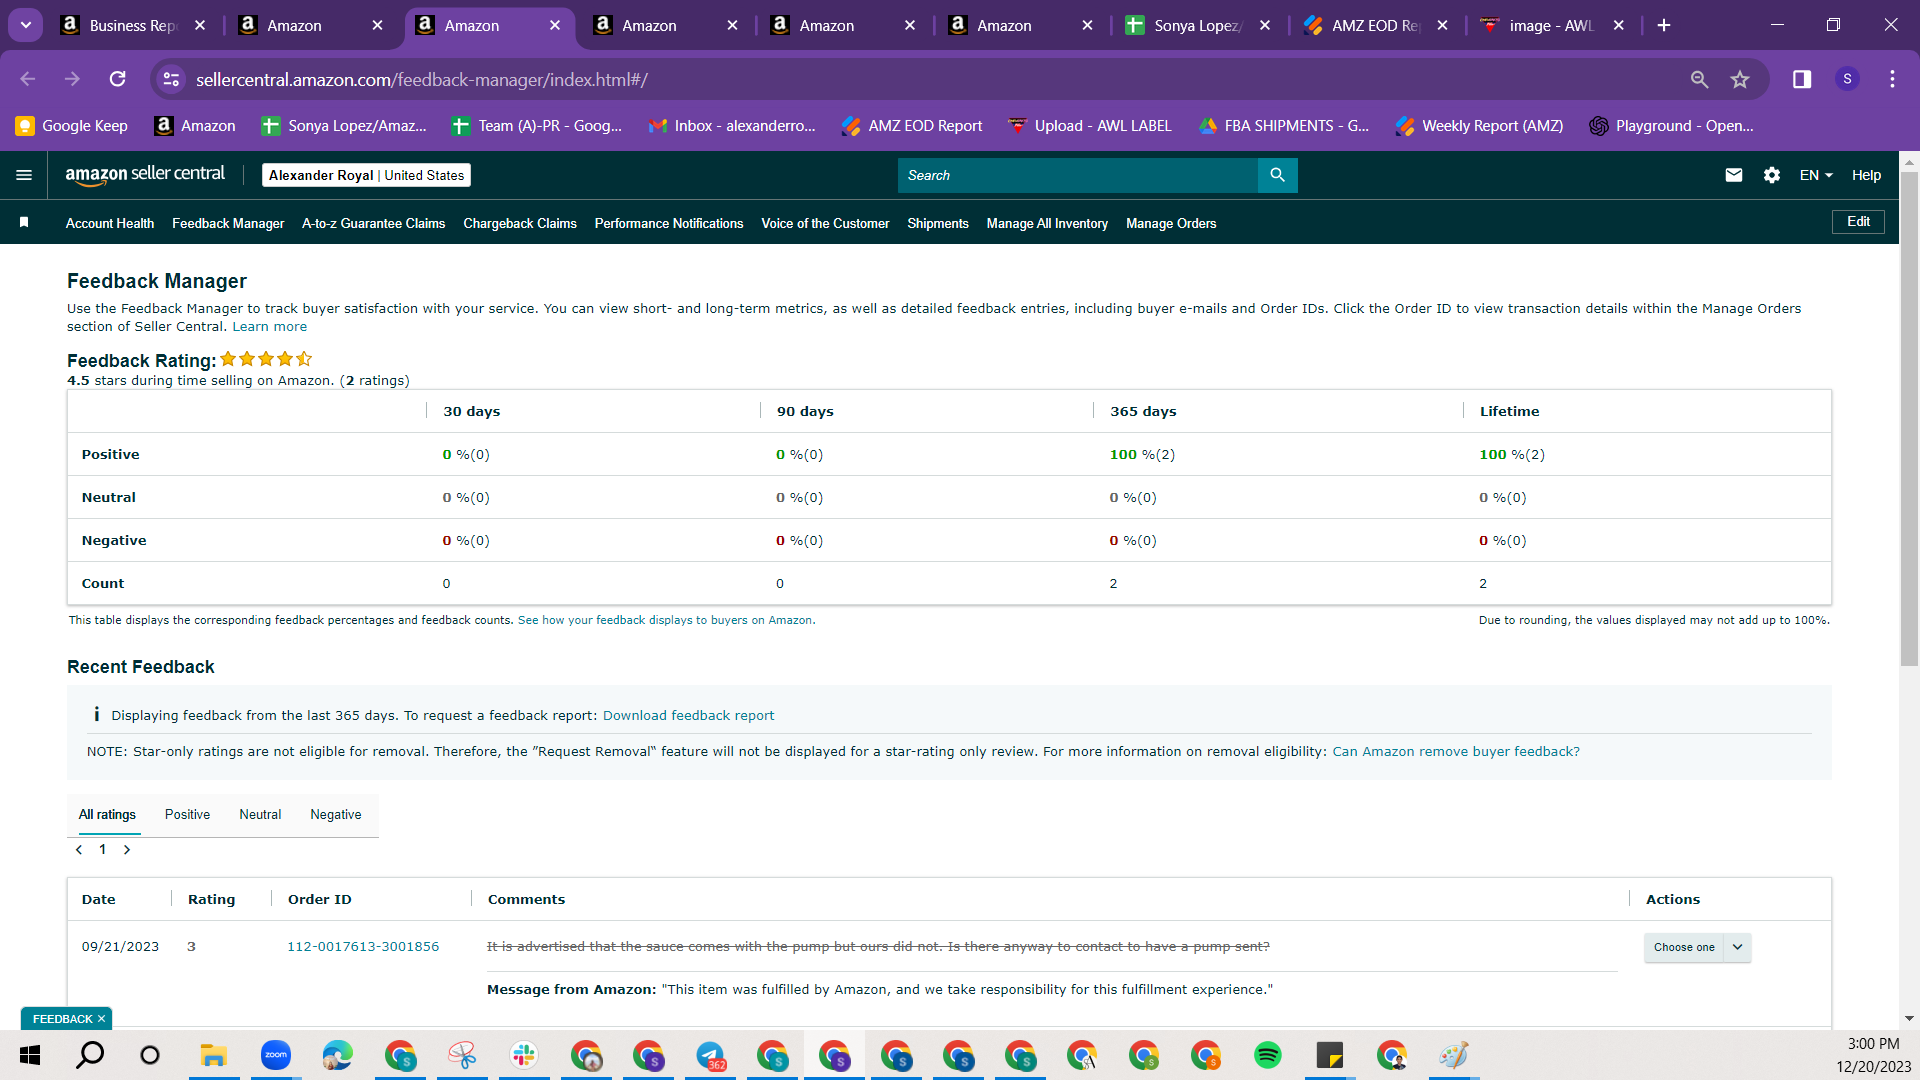Open the FBA SHIPMENTS bookmark
1920x1080 pixels.
click(1284, 125)
